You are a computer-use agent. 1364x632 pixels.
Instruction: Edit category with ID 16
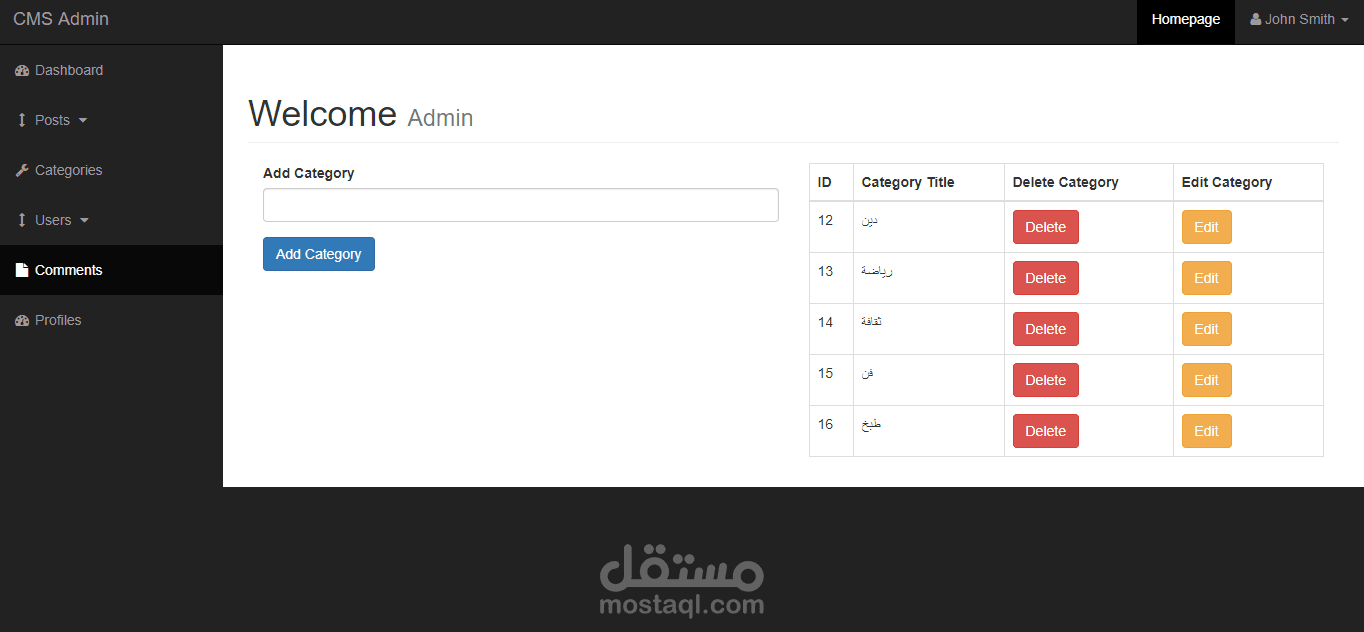tap(1207, 431)
